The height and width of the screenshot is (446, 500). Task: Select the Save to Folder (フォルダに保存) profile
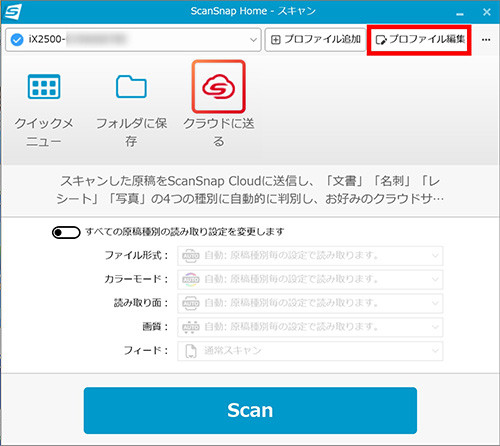point(131,87)
